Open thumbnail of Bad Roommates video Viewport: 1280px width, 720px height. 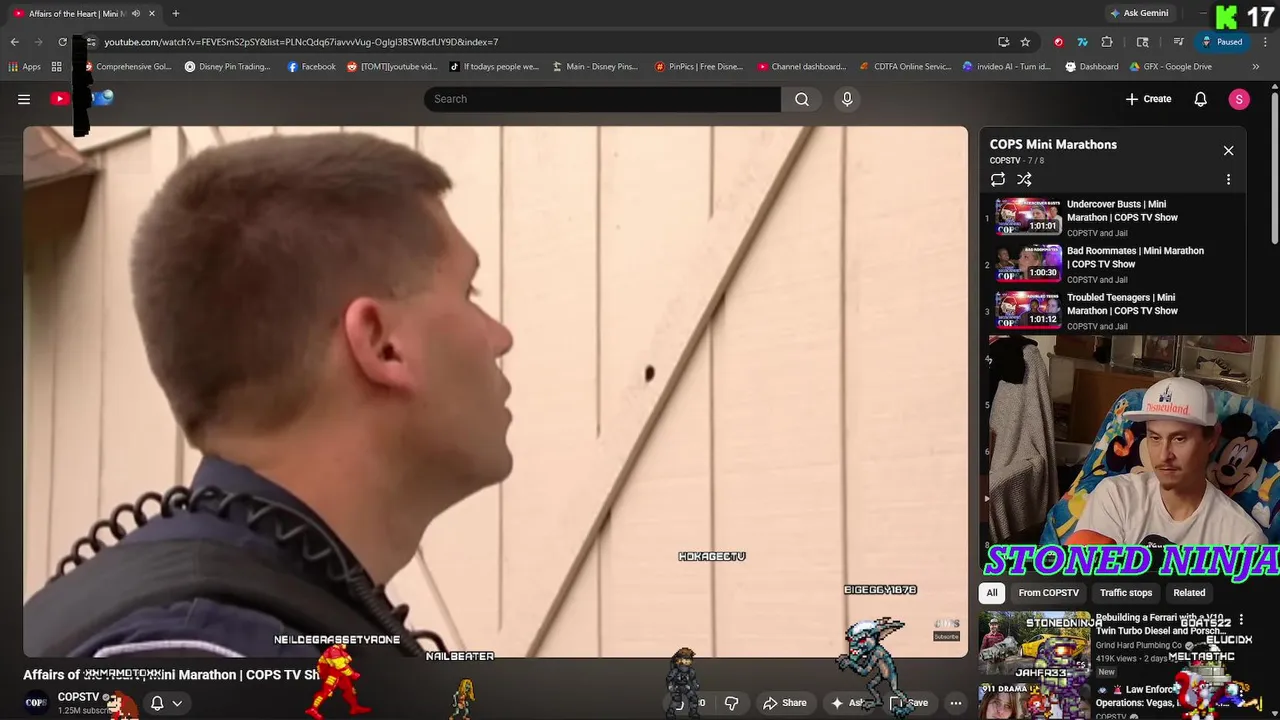1028,264
